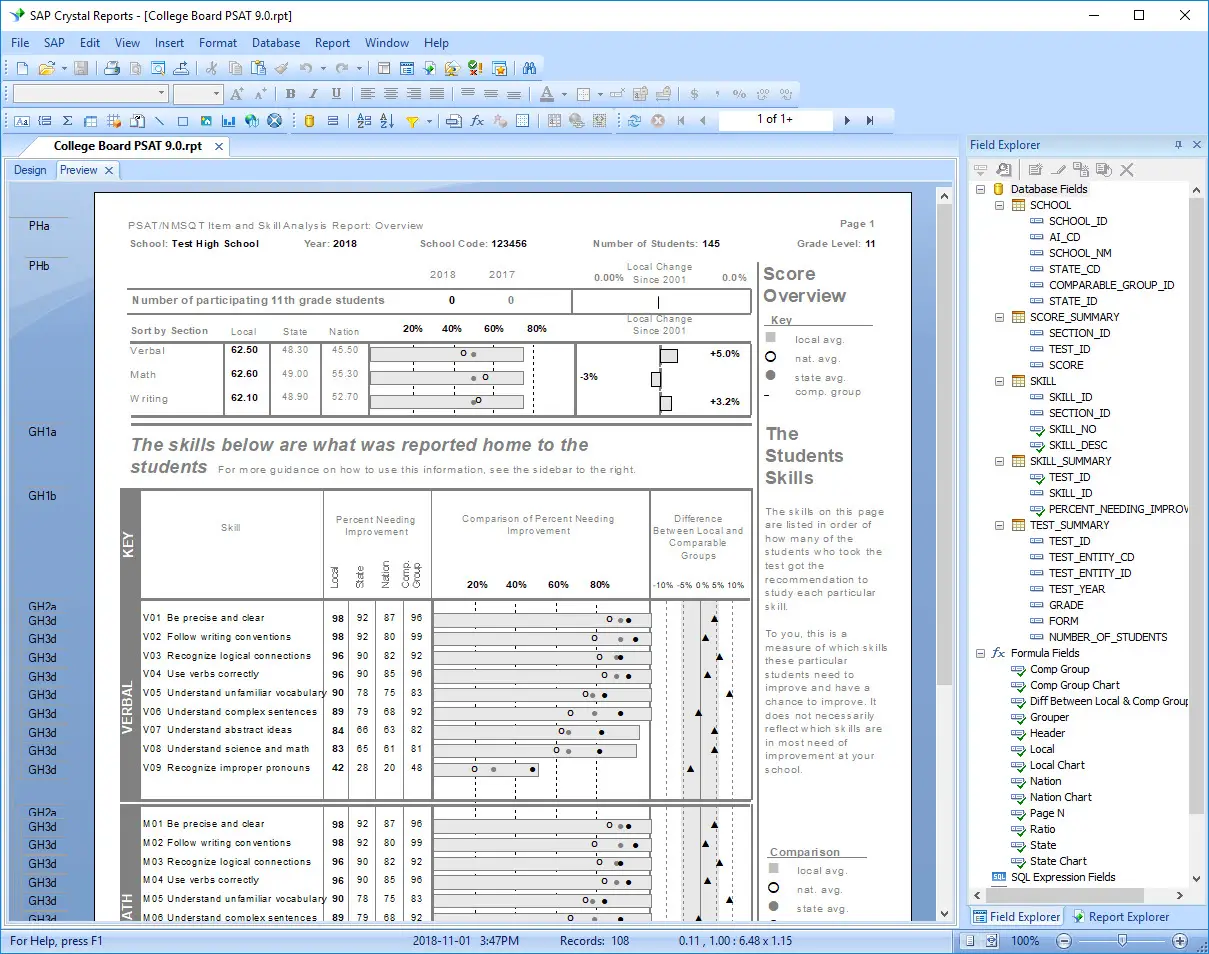Open the Formula Workshop fx icon
The width and height of the screenshot is (1209, 954).
pyautogui.click(x=477, y=121)
